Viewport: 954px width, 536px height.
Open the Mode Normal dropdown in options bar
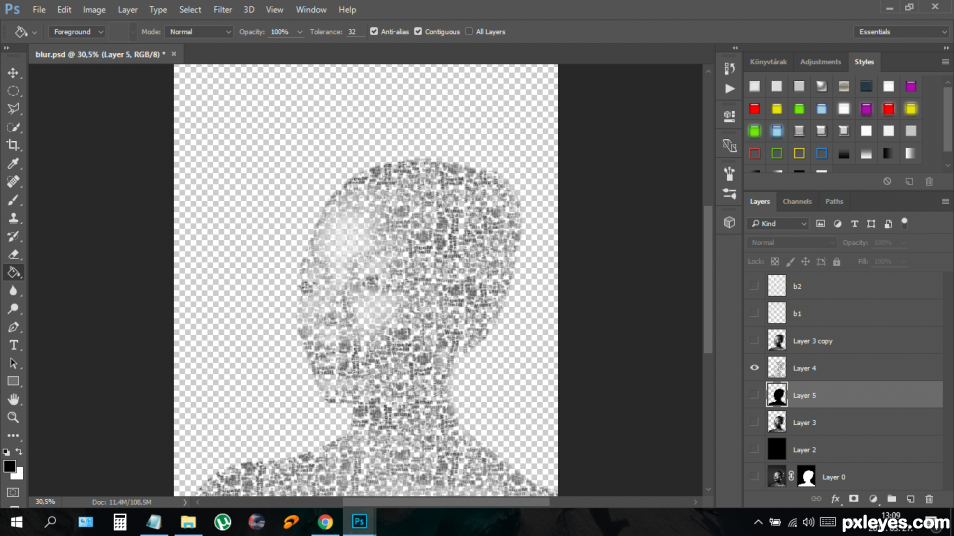tap(198, 32)
